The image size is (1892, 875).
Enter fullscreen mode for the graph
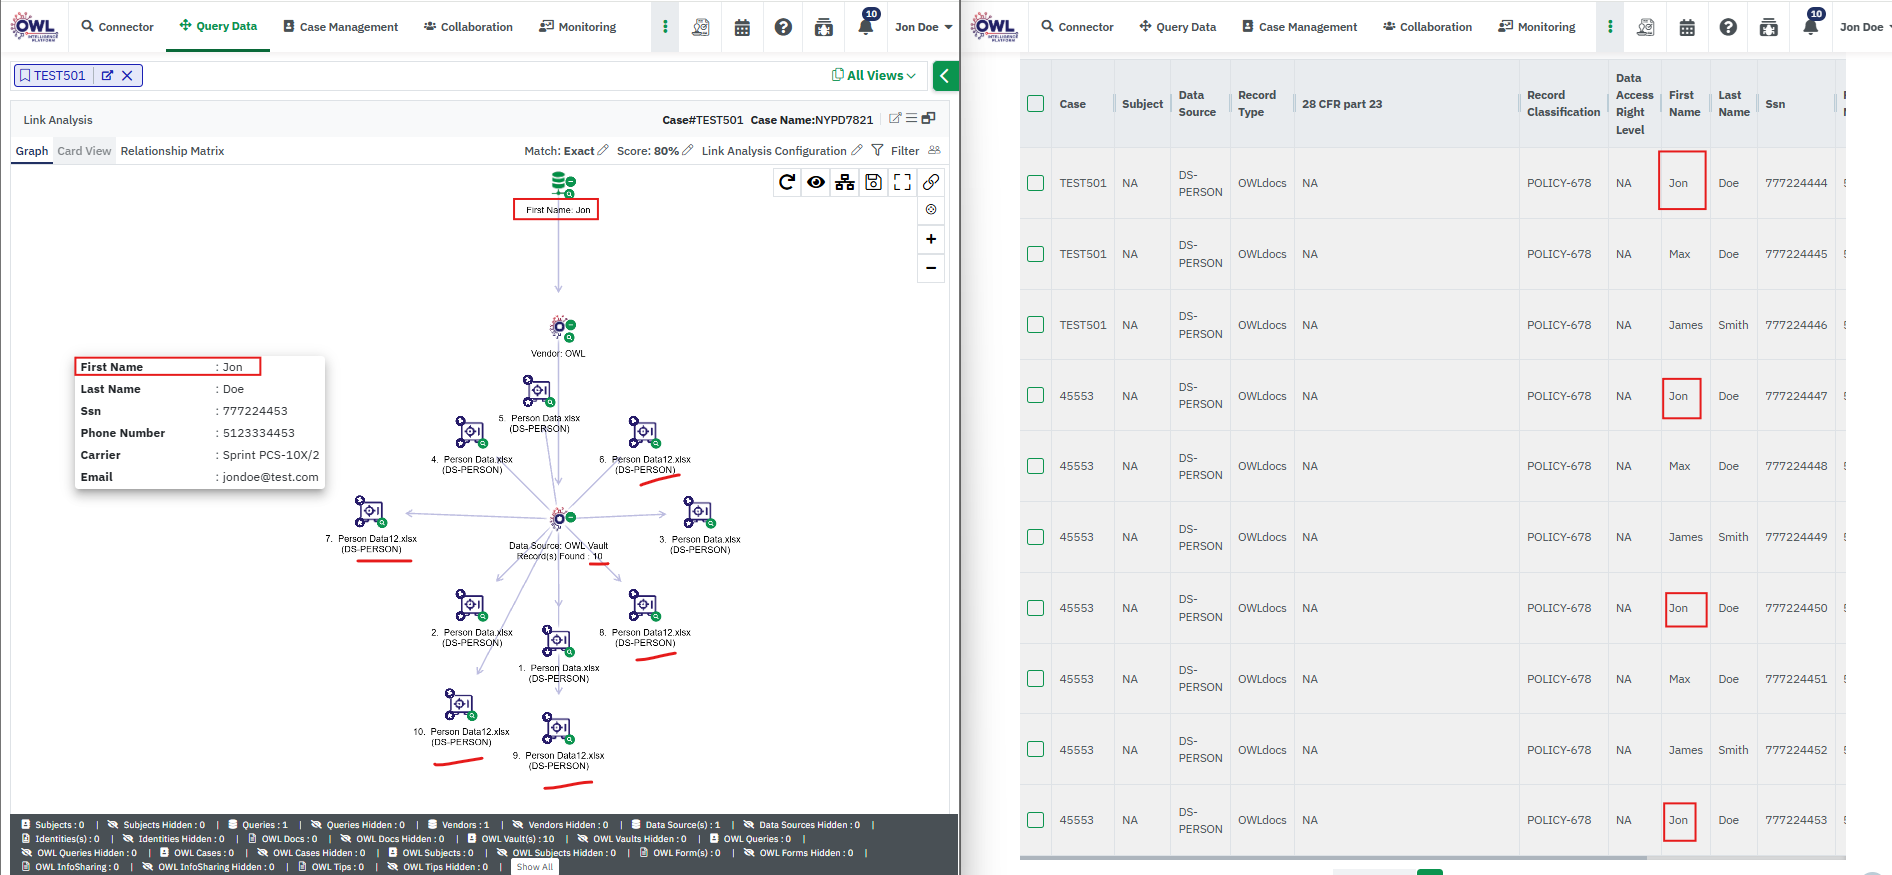coord(902,182)
